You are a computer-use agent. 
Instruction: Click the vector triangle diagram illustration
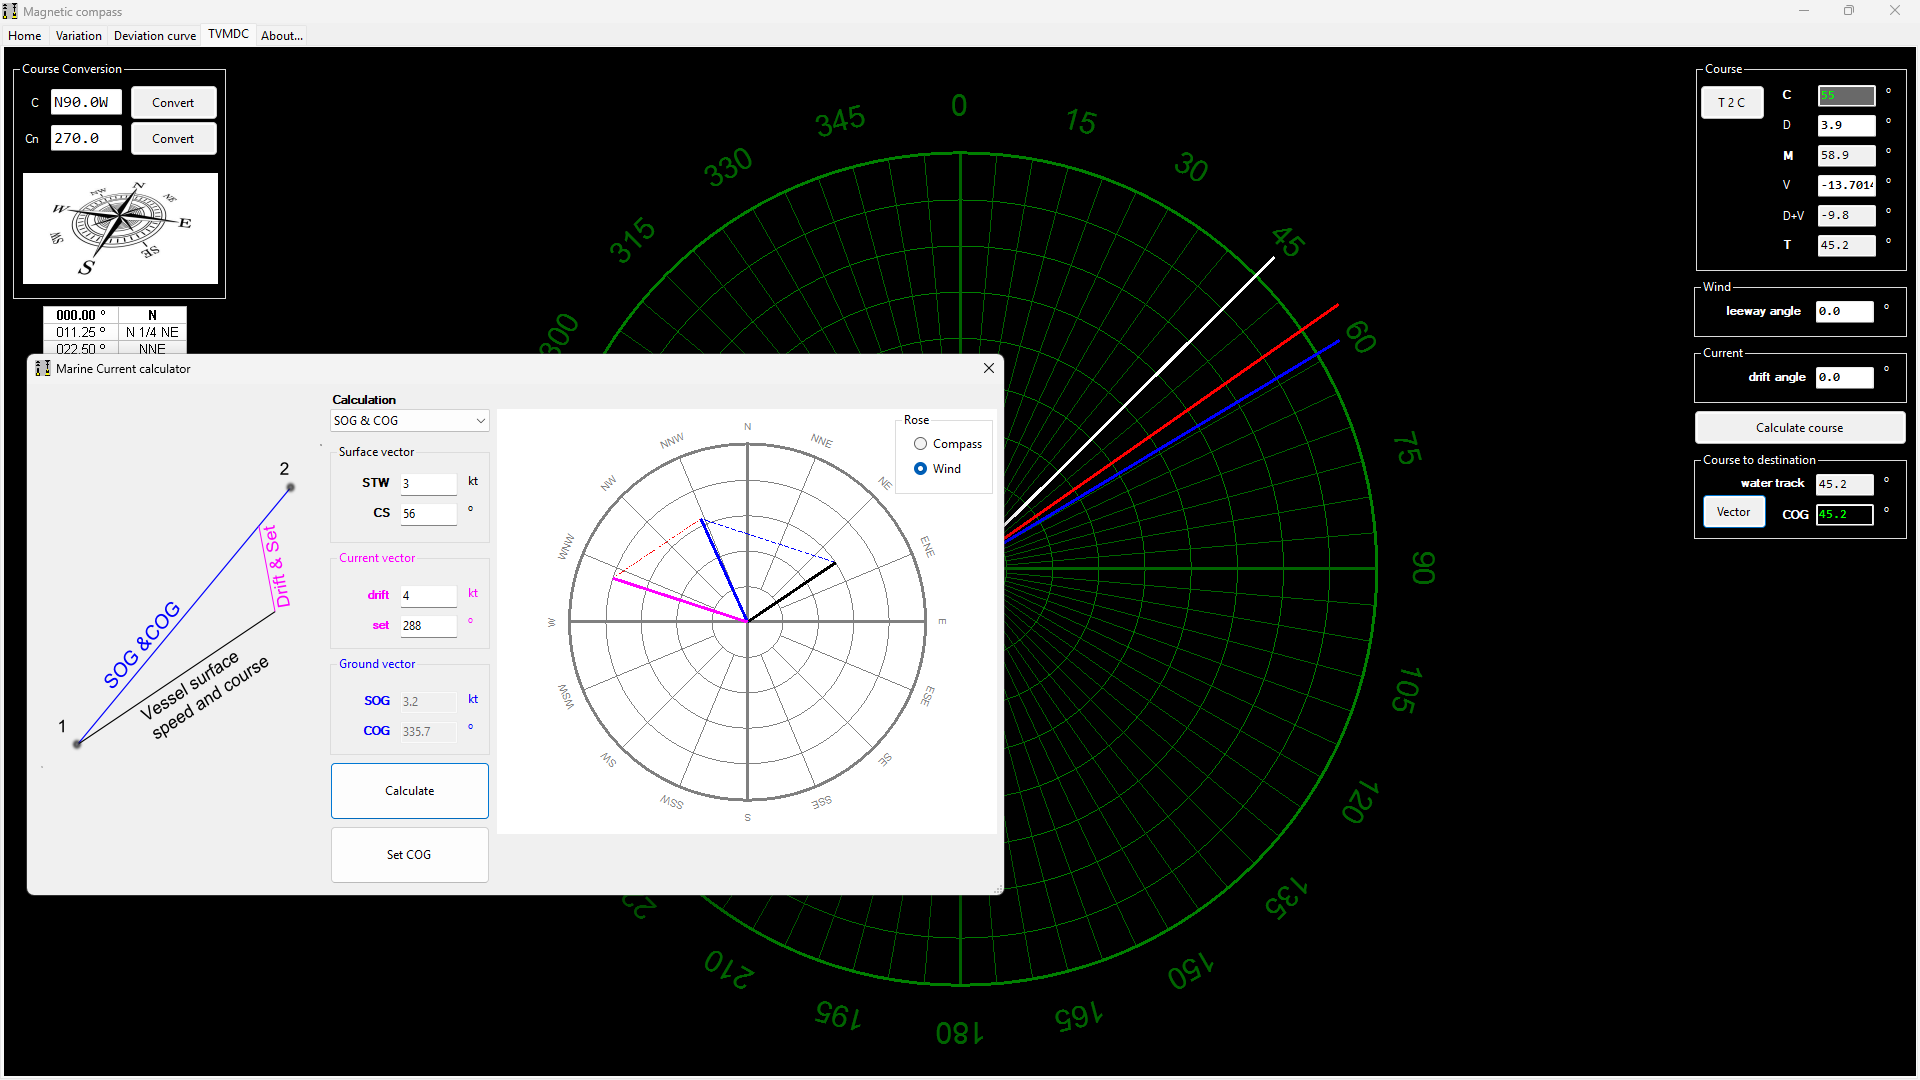(180, 610)
